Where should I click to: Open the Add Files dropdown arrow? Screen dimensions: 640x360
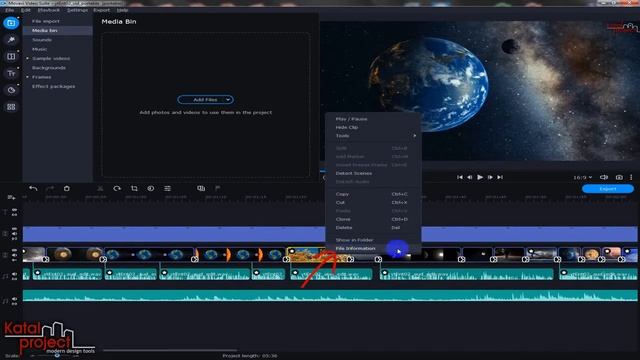click(228, 100)
